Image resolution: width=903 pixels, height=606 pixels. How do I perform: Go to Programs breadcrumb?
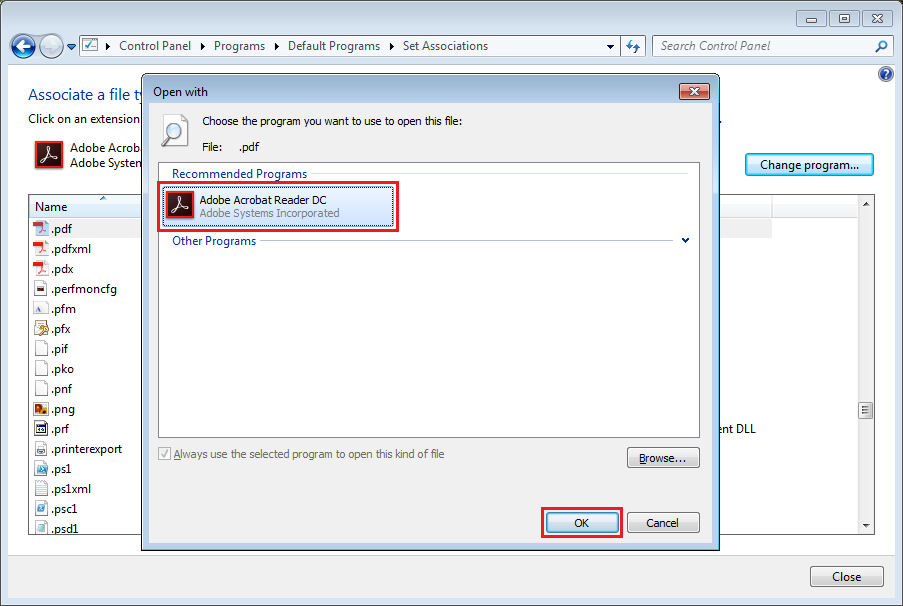point(240,46)
